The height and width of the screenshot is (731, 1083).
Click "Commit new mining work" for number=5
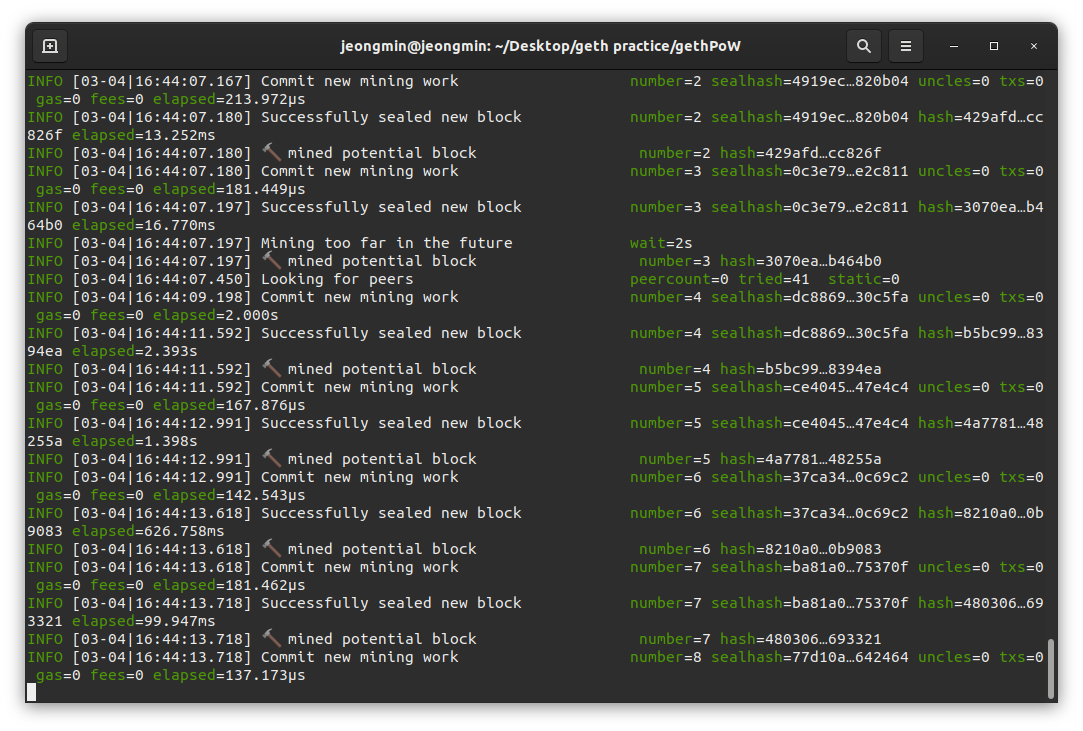pos(360,387)
